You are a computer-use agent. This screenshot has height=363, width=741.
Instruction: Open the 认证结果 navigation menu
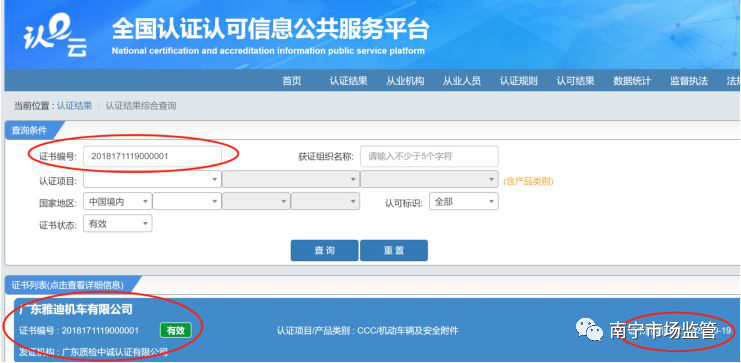tap(348, 81)
